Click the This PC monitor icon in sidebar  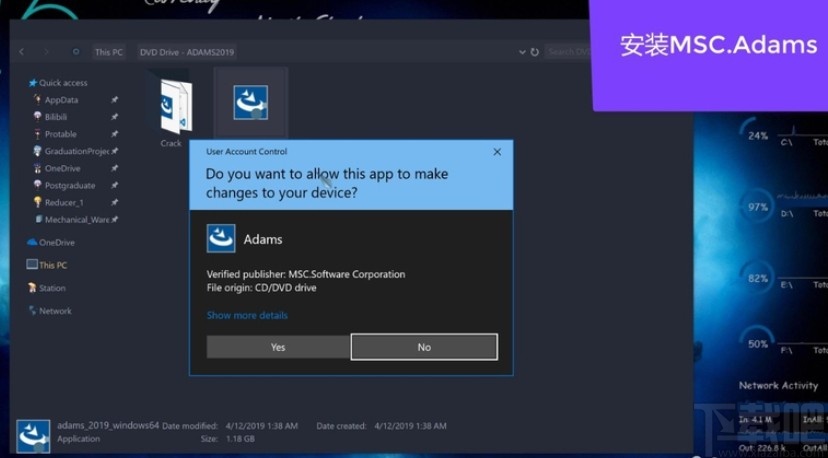(x=32, y=265)
